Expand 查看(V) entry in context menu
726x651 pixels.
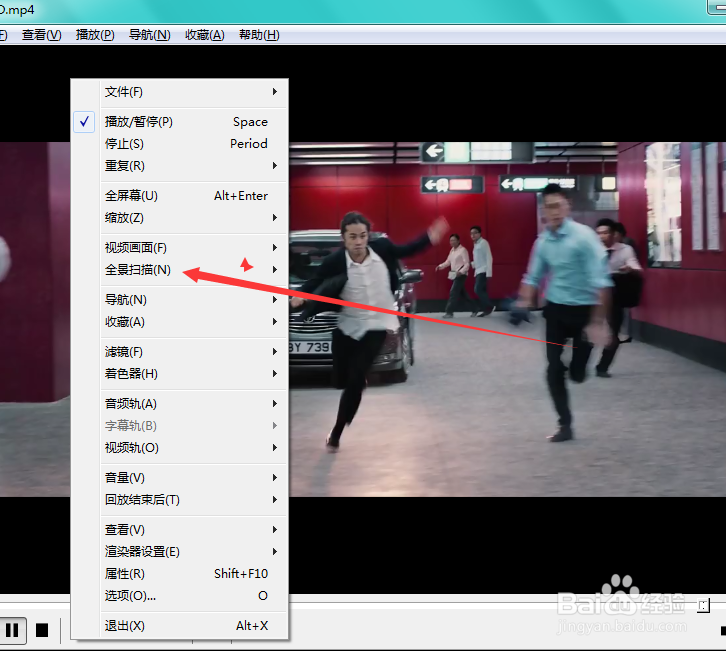coord(180,530)
